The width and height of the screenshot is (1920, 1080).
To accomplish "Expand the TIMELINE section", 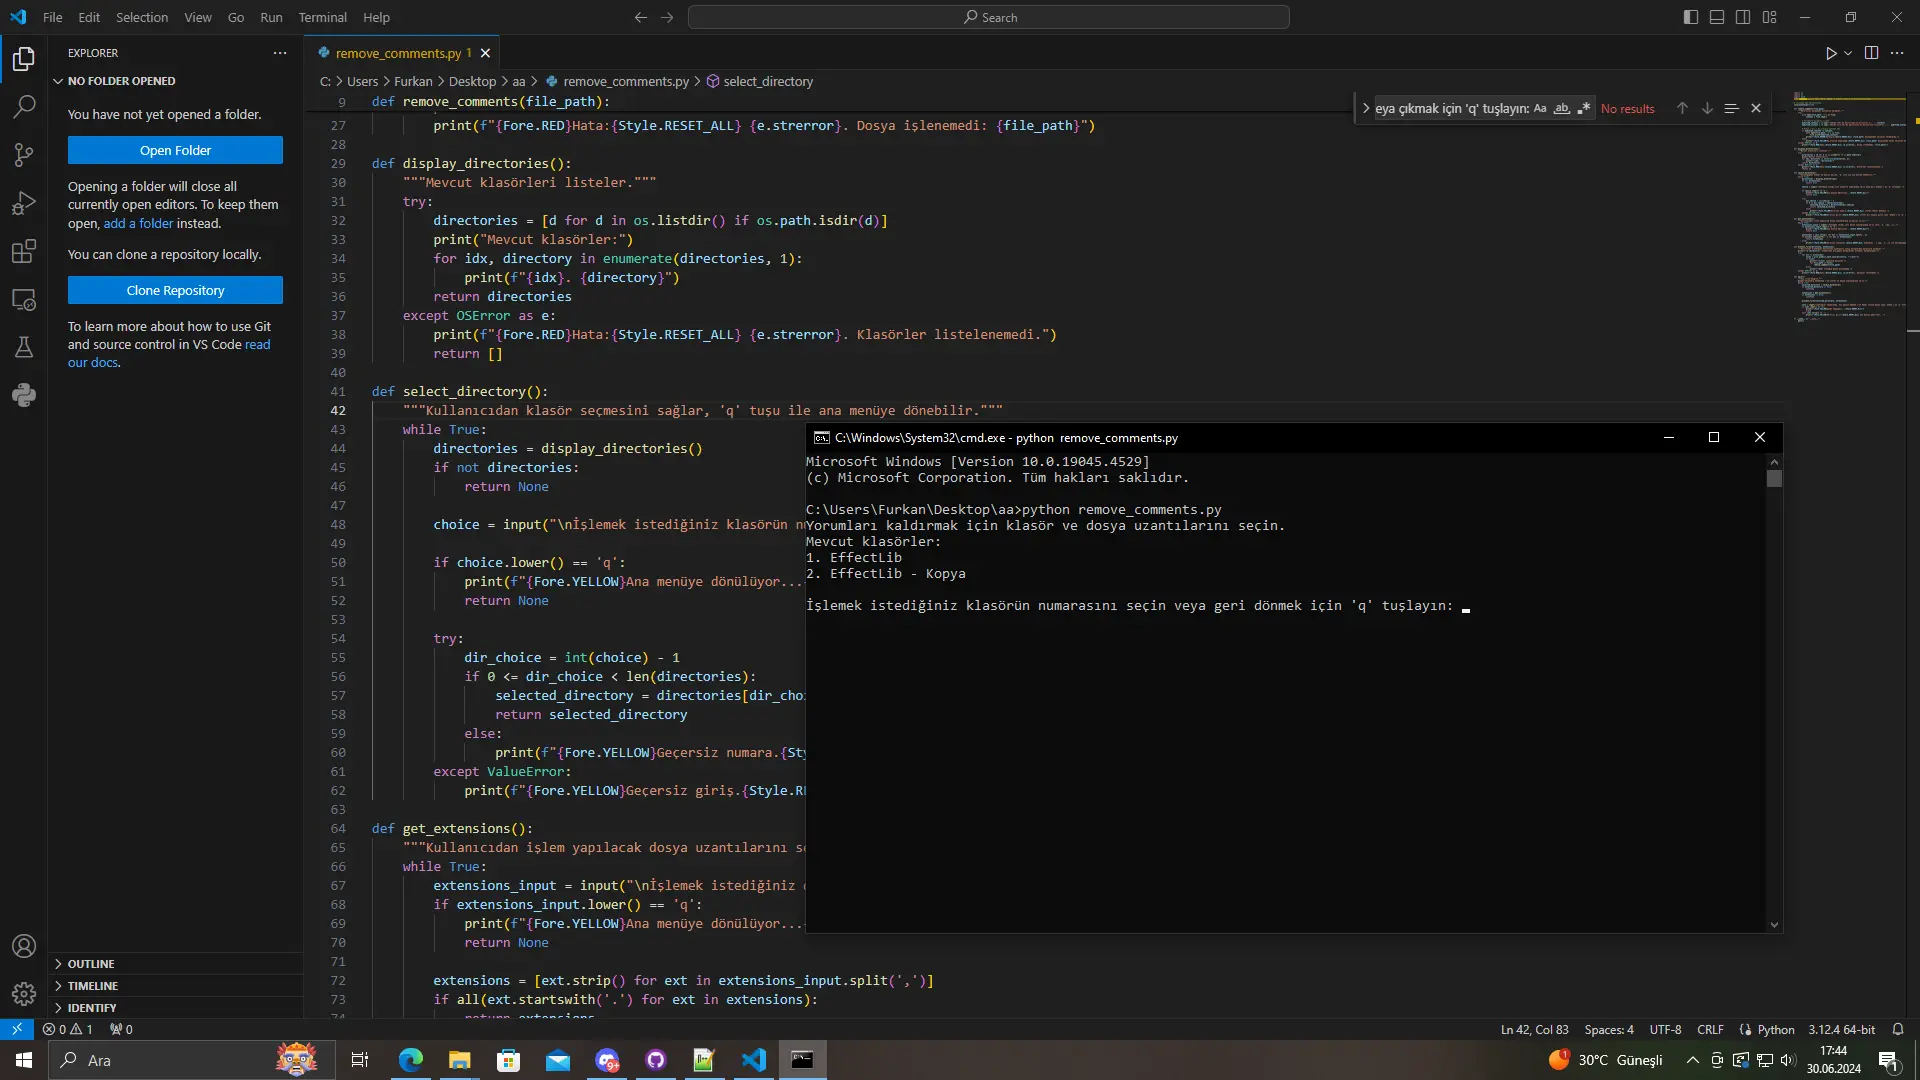I will (176, 986).
